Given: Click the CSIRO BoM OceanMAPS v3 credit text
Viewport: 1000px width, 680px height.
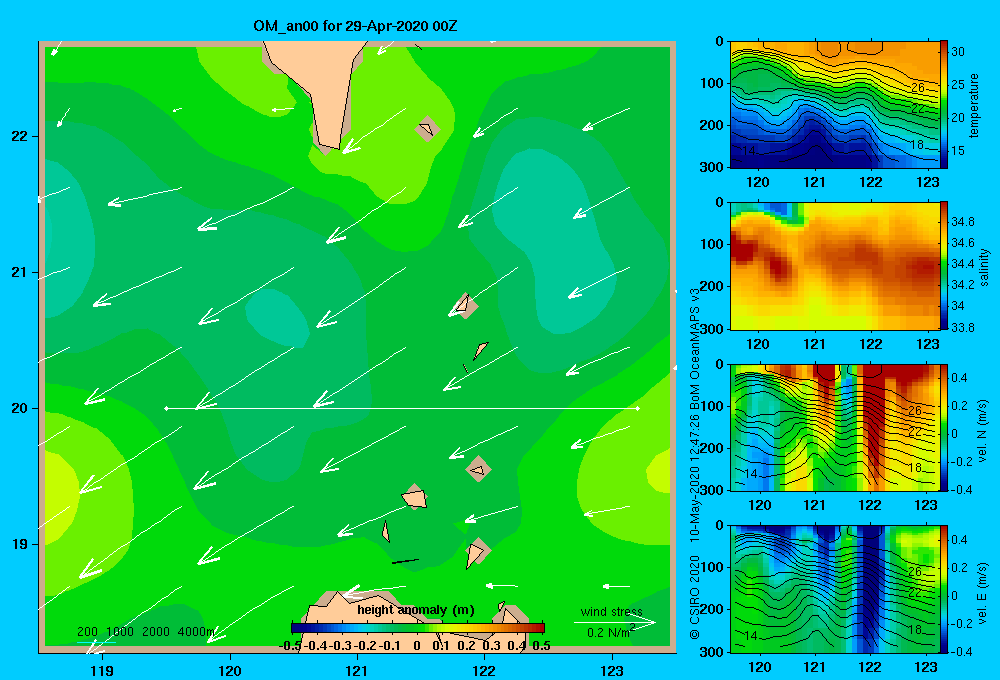Looking at the screenshot, I should pyautogui.click(x=695, y=464).
